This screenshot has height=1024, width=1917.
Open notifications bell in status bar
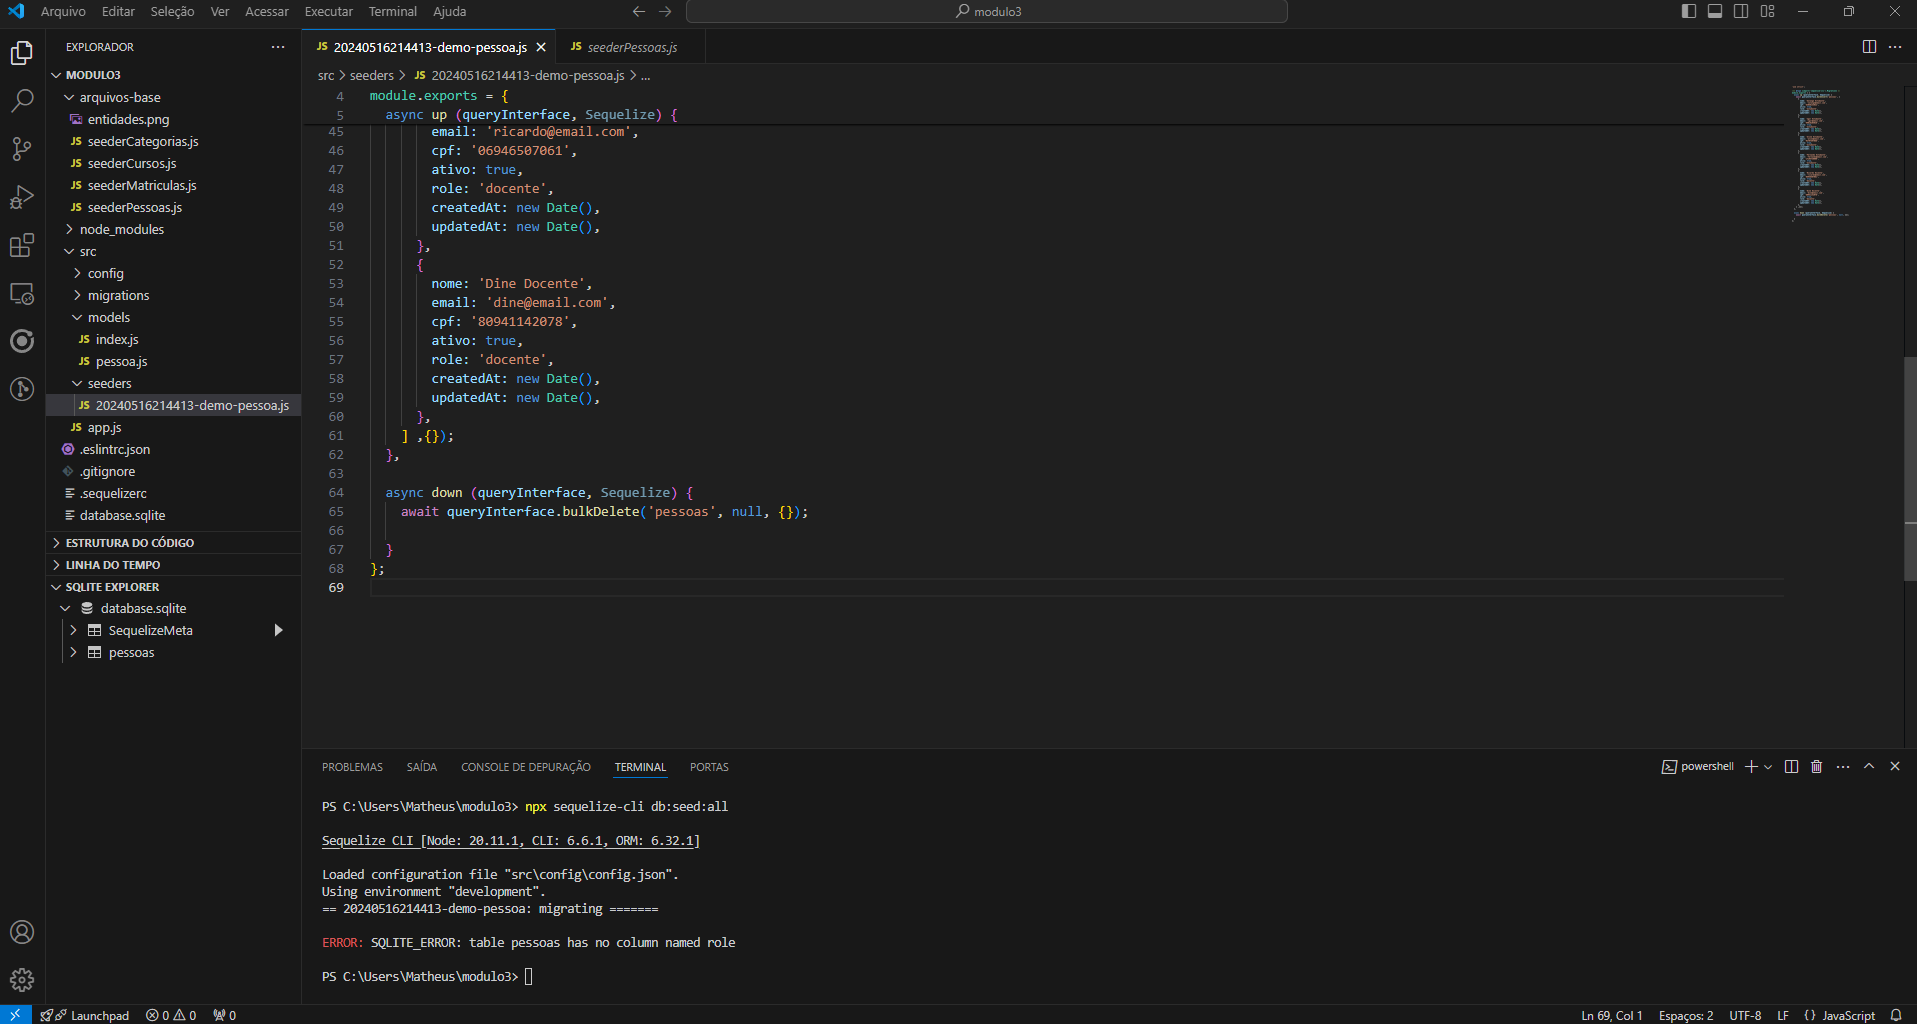pyautogui.click(x=1896, y=1015)
